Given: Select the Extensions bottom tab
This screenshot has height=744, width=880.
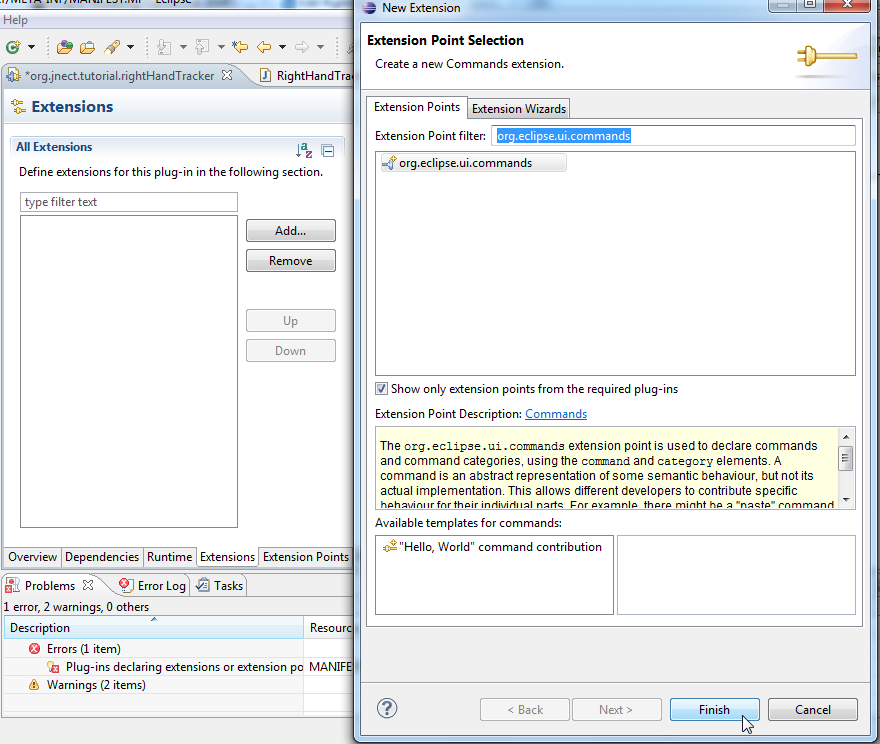Looking at the screenshot, I should tap(227, 557).
